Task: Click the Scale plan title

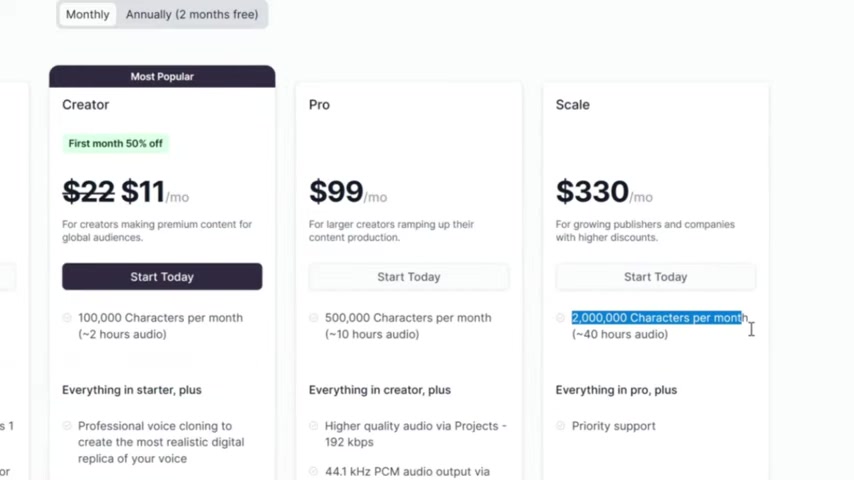Action: click(x=572, y=105)
